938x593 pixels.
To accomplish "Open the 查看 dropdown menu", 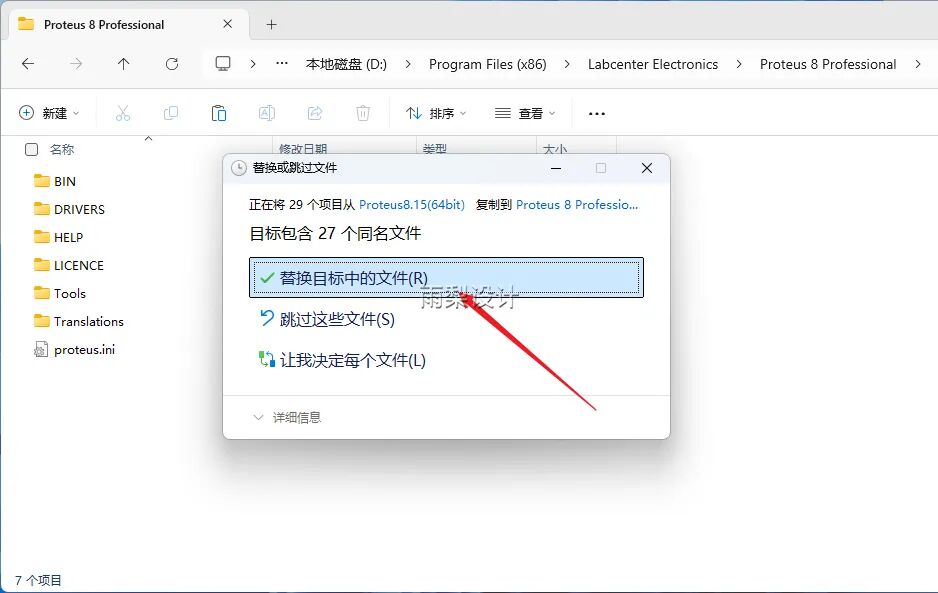I will coord(524,113).
